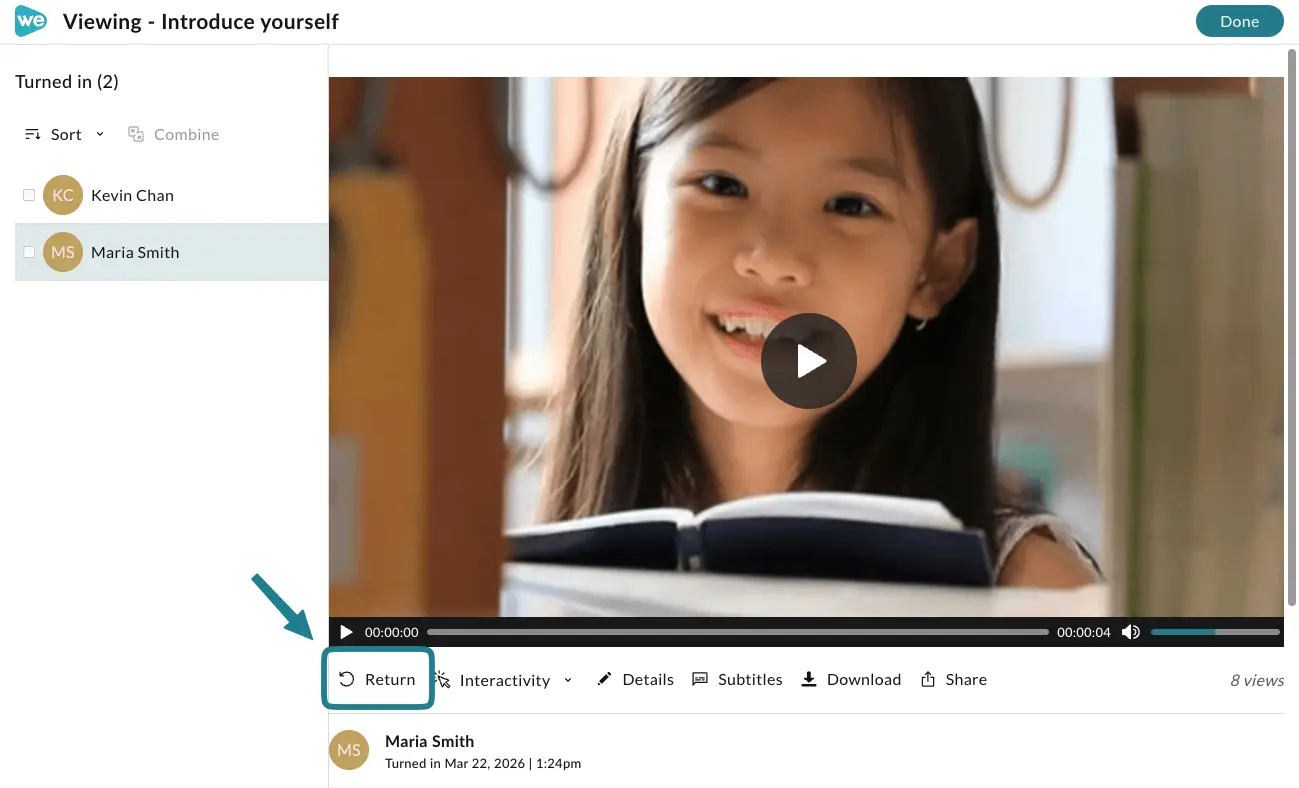The width and height of the screenshot is (1299, 788).
Task: Open Subtitles options
Action: (x=737, y=679)
